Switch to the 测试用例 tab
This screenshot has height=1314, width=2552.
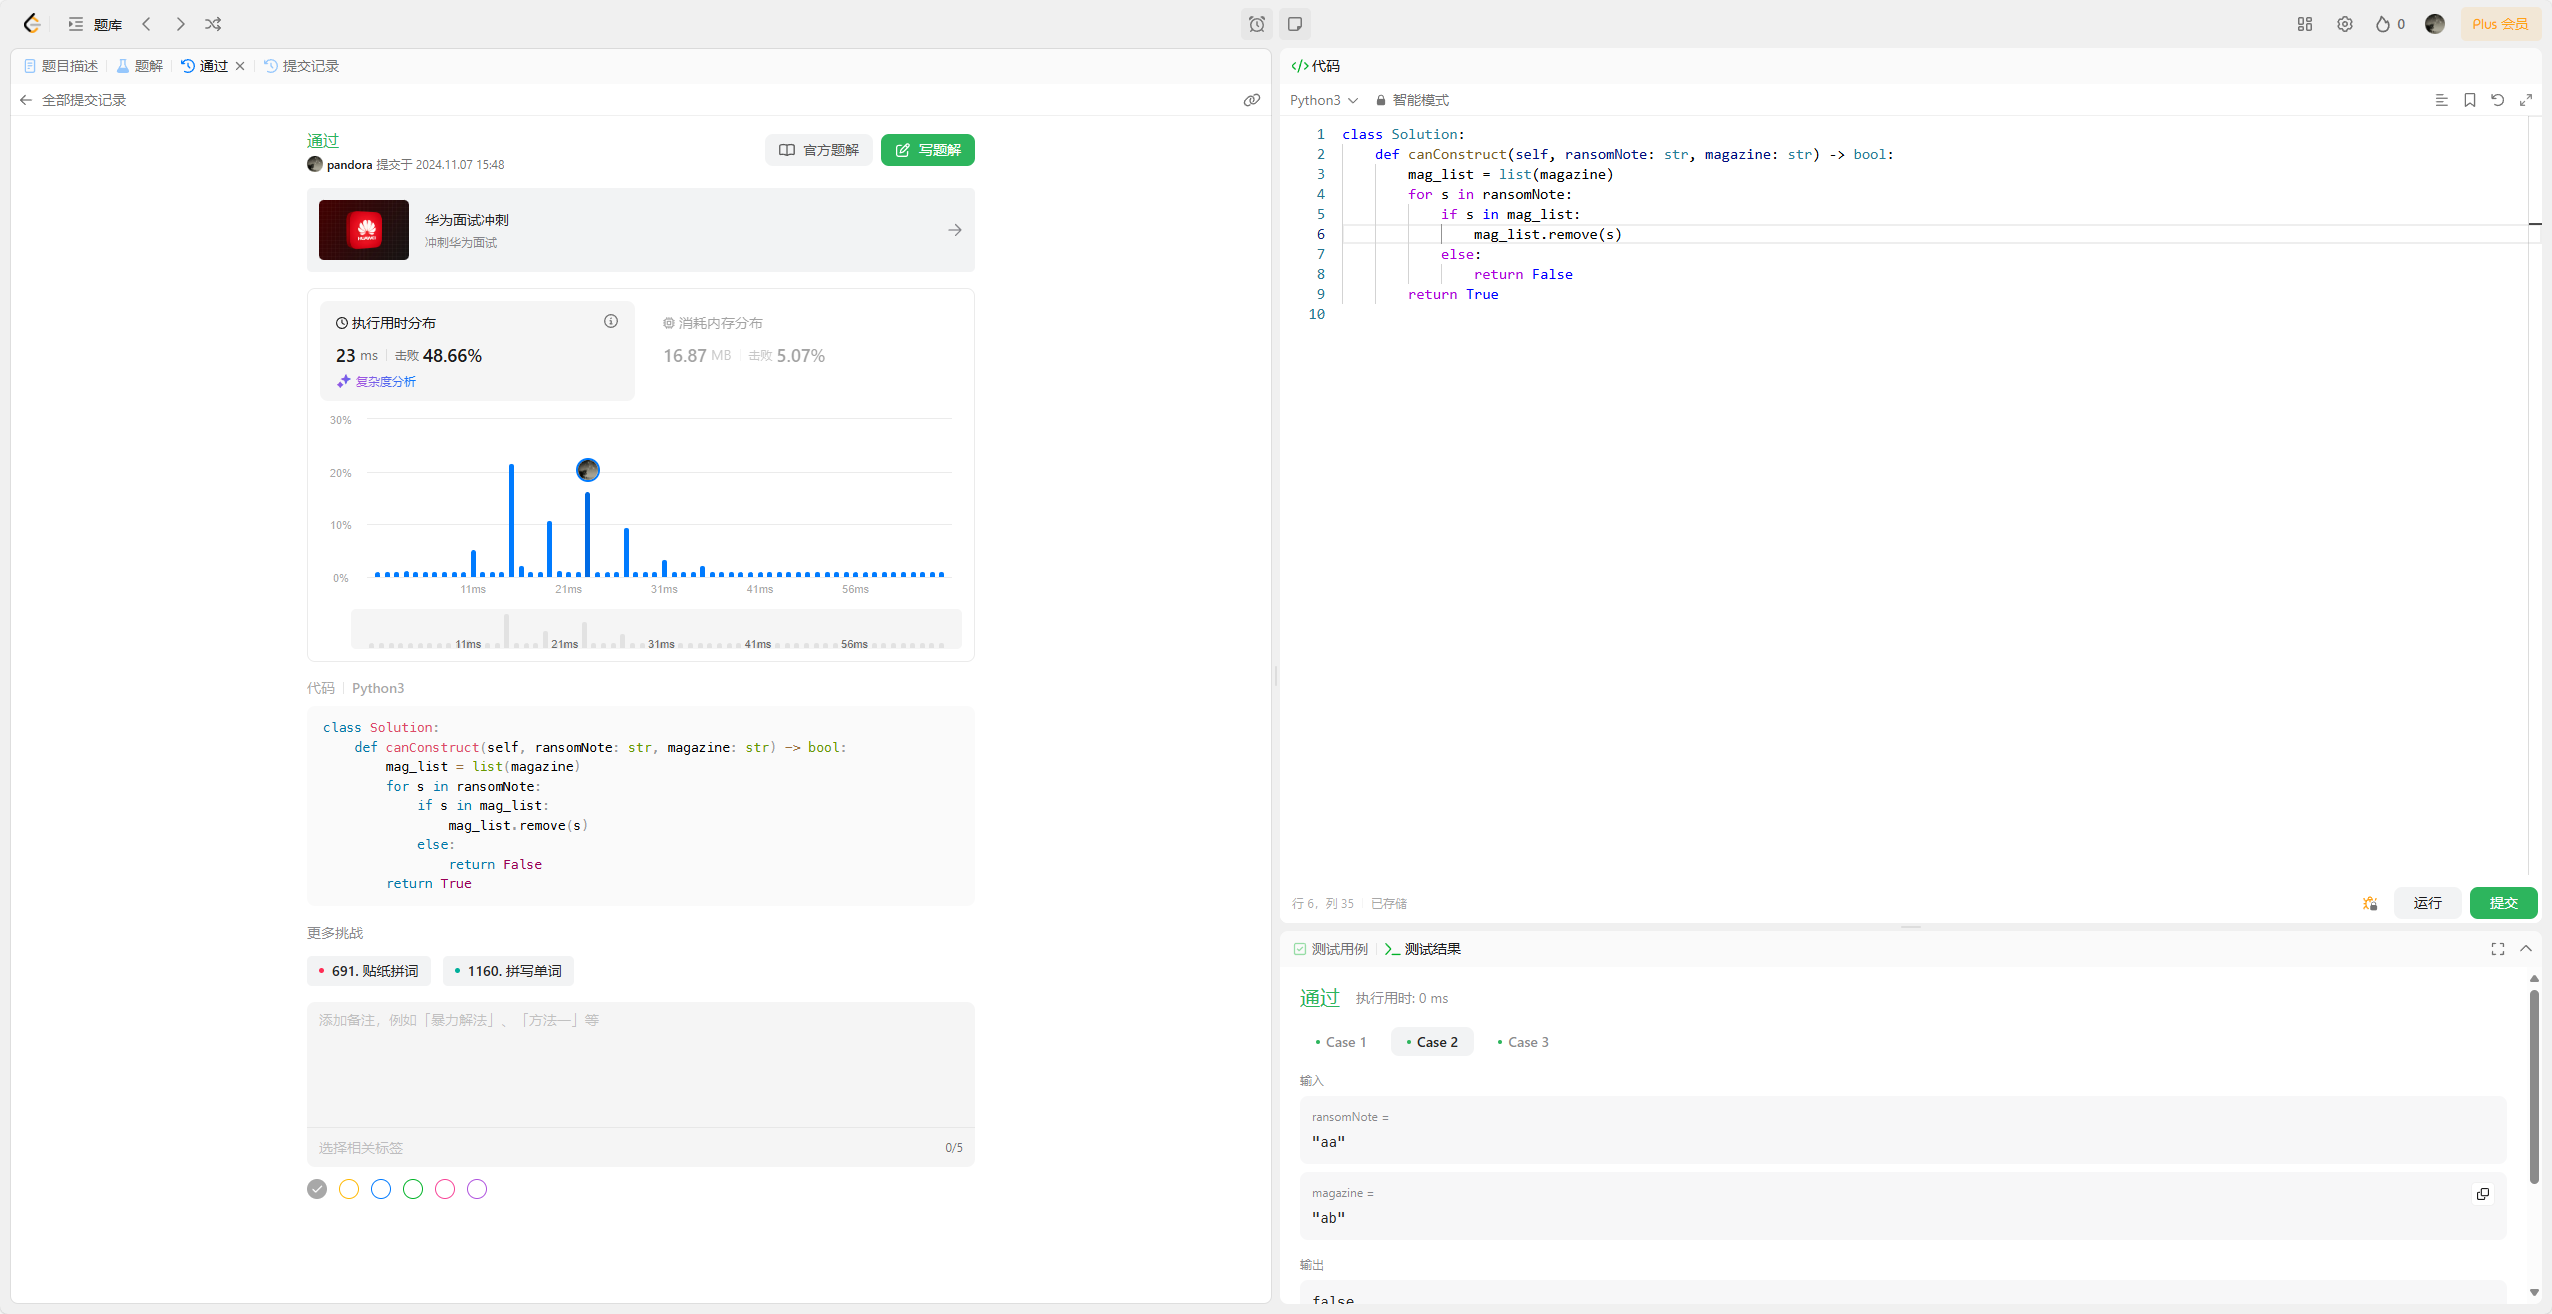tap(1330, 949)
